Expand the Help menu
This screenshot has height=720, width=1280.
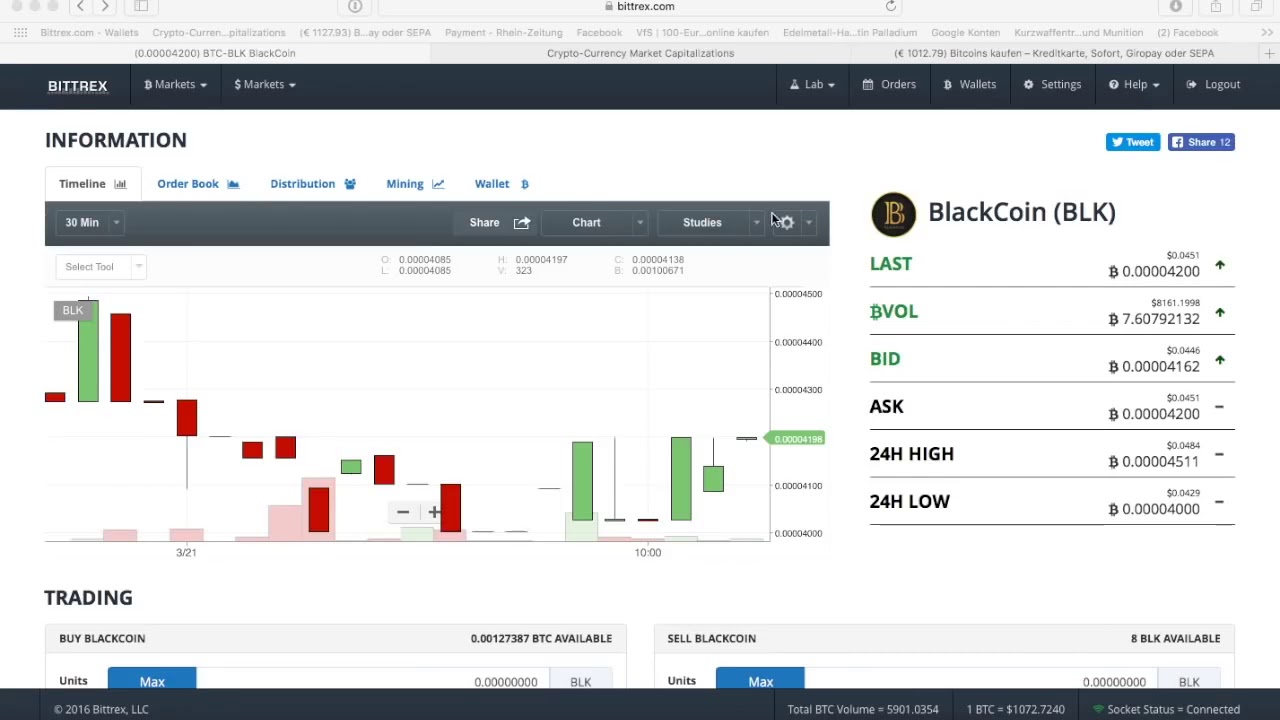pos(1134,85)
